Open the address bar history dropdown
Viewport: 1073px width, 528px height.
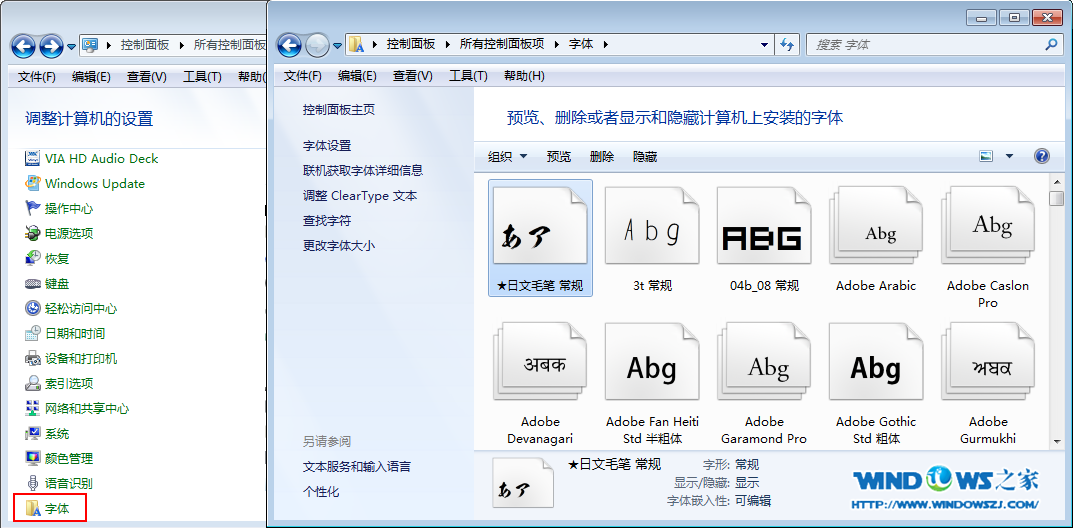[x=764, y=45]
